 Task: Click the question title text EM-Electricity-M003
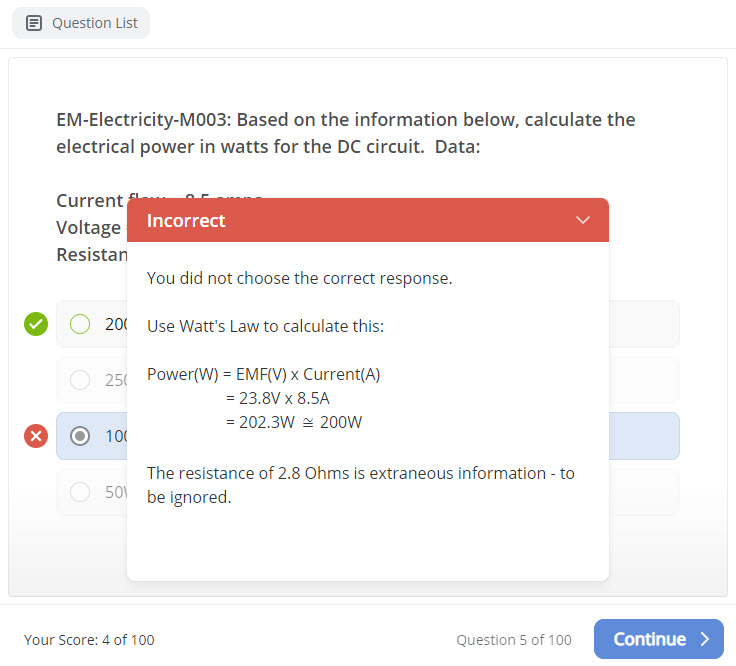(x=143, y=120)
